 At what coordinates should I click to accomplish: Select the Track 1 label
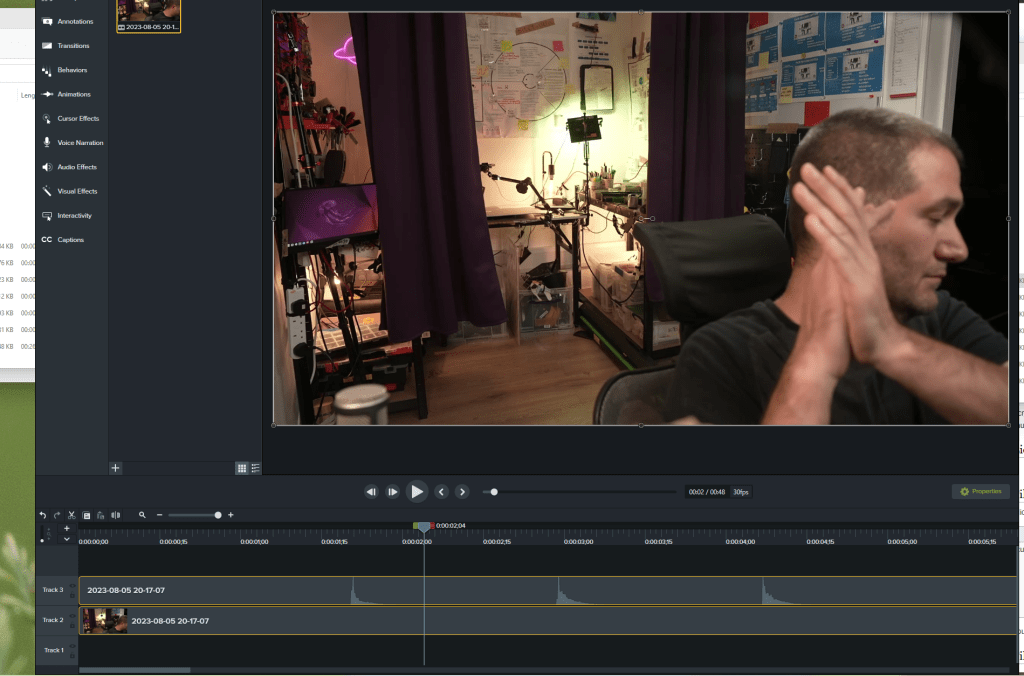coord(54,650)
